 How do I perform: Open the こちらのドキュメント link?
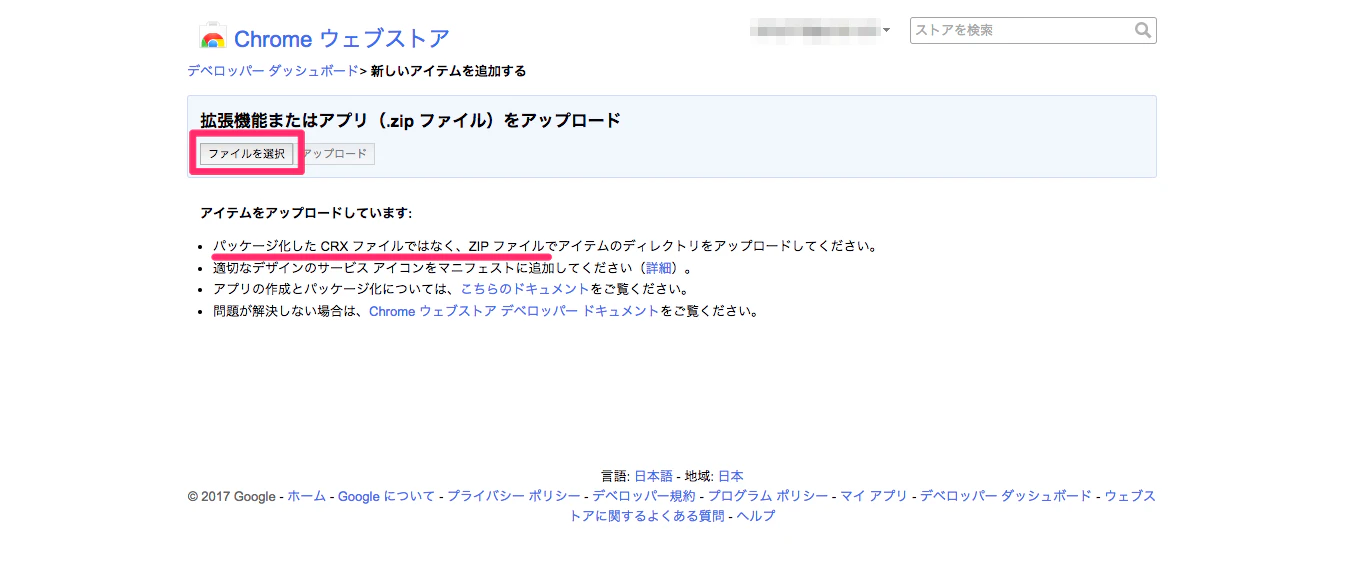pos(525,289)
